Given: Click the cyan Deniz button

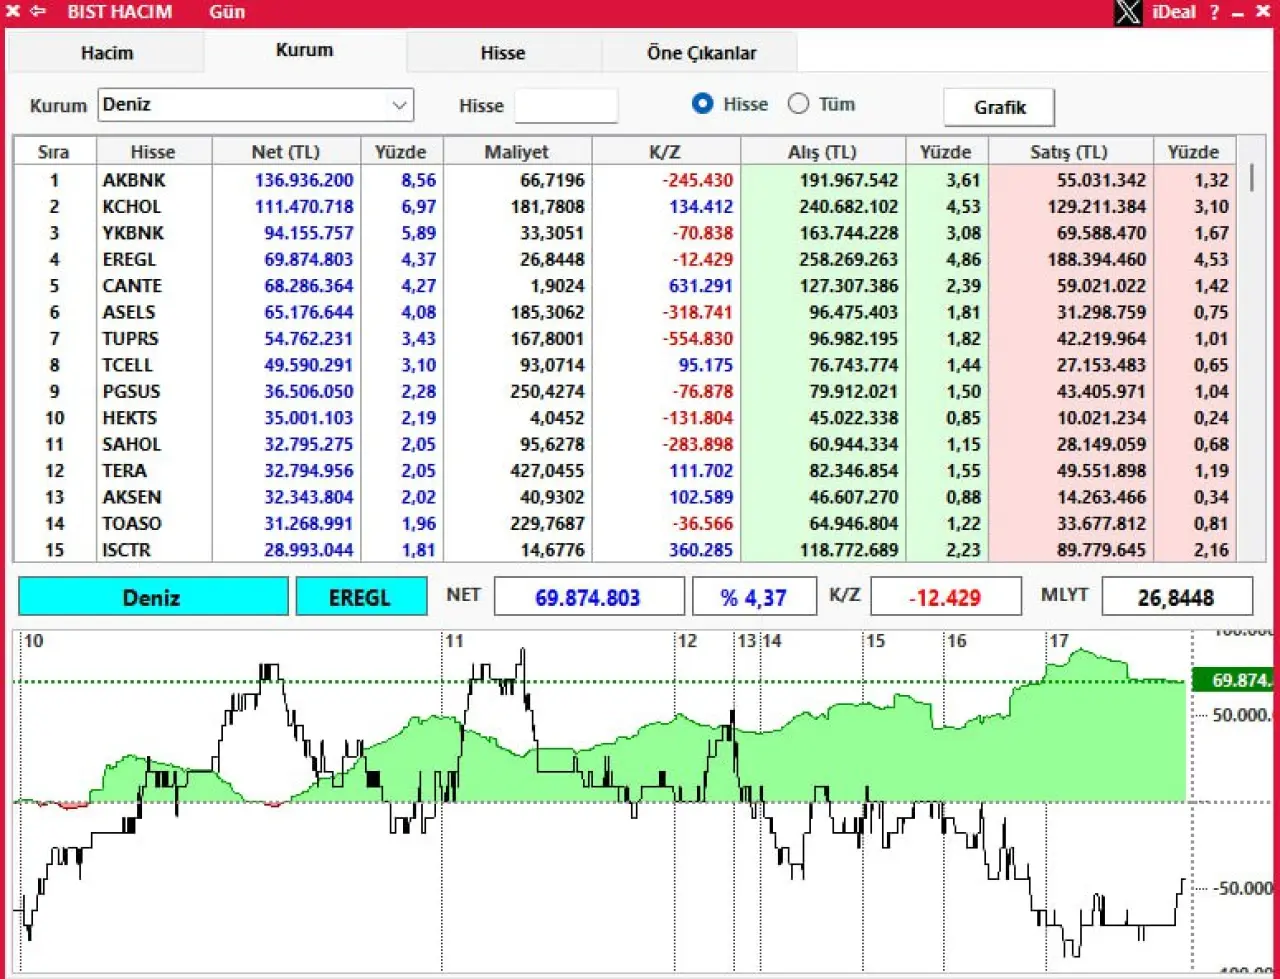Looking at the screenshot, I should click(152, 598).
